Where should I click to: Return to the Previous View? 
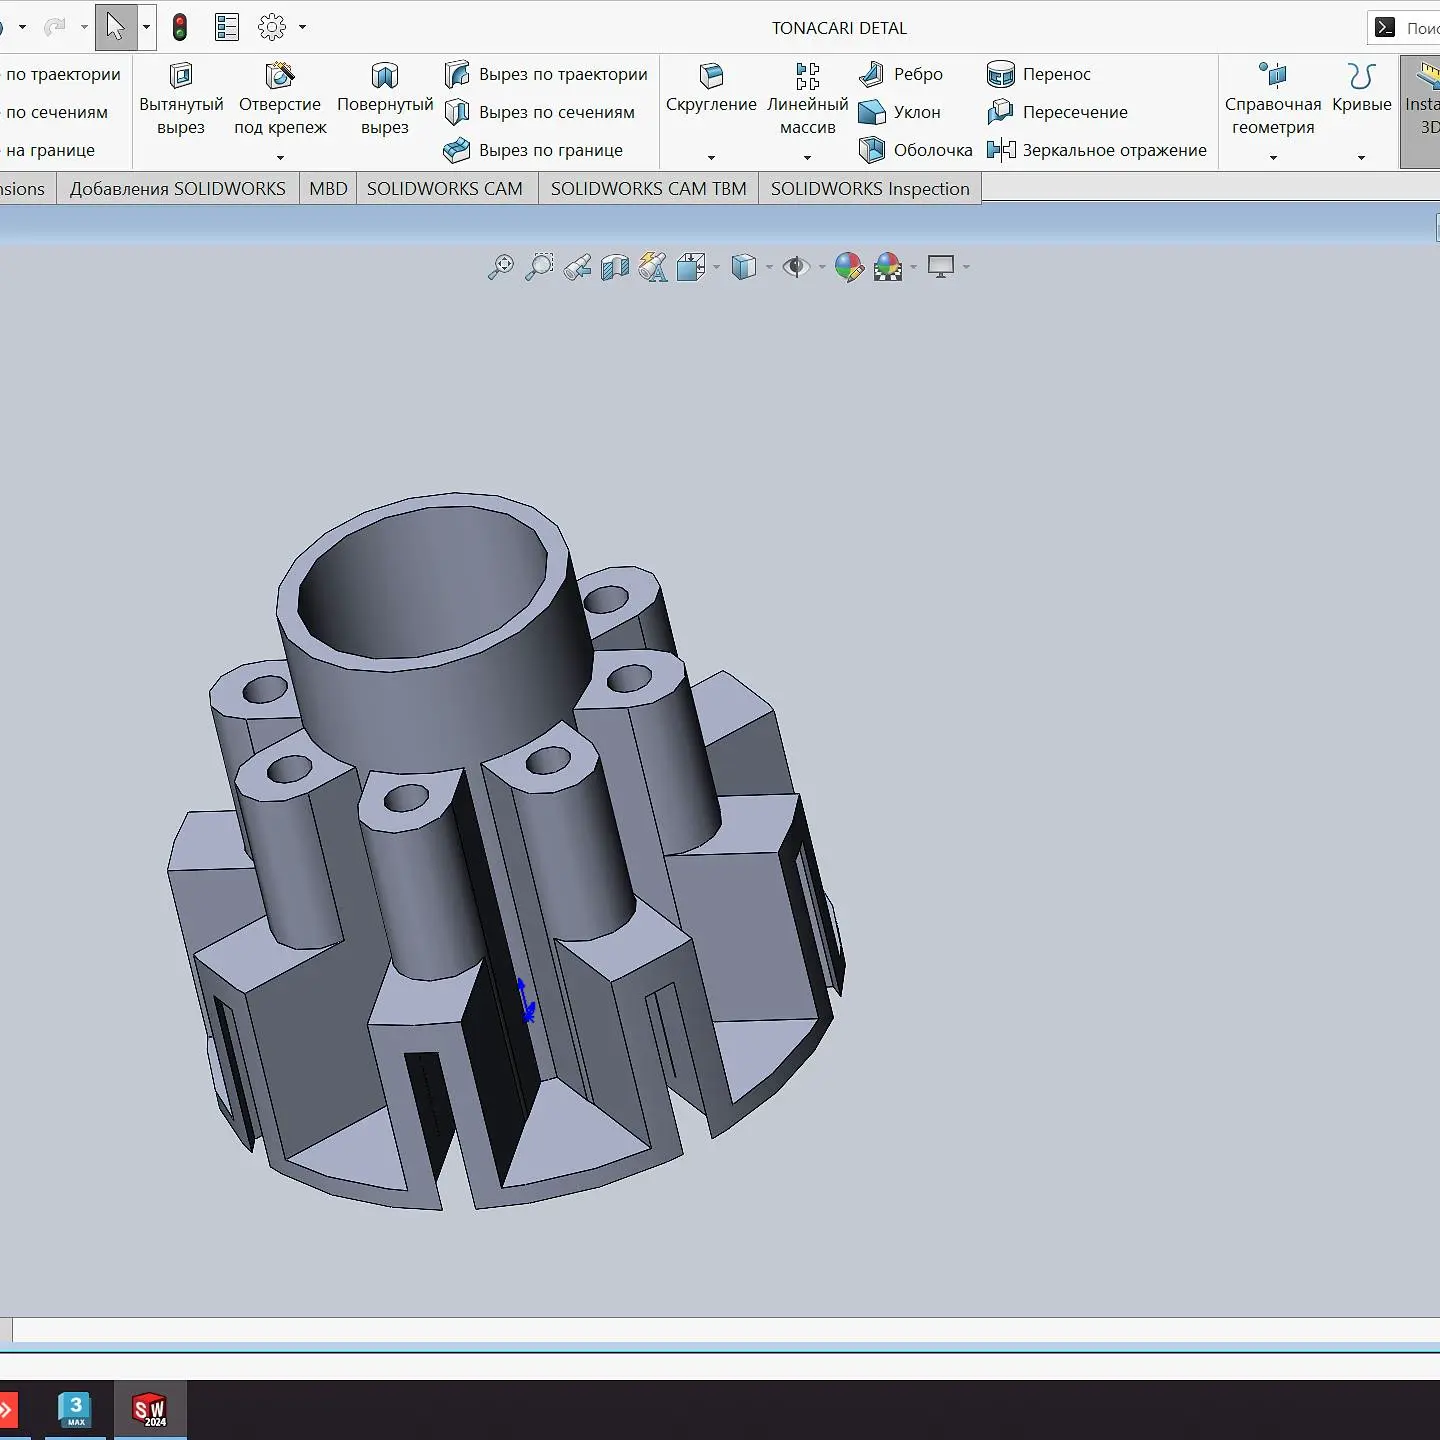[x=577, y=267]
